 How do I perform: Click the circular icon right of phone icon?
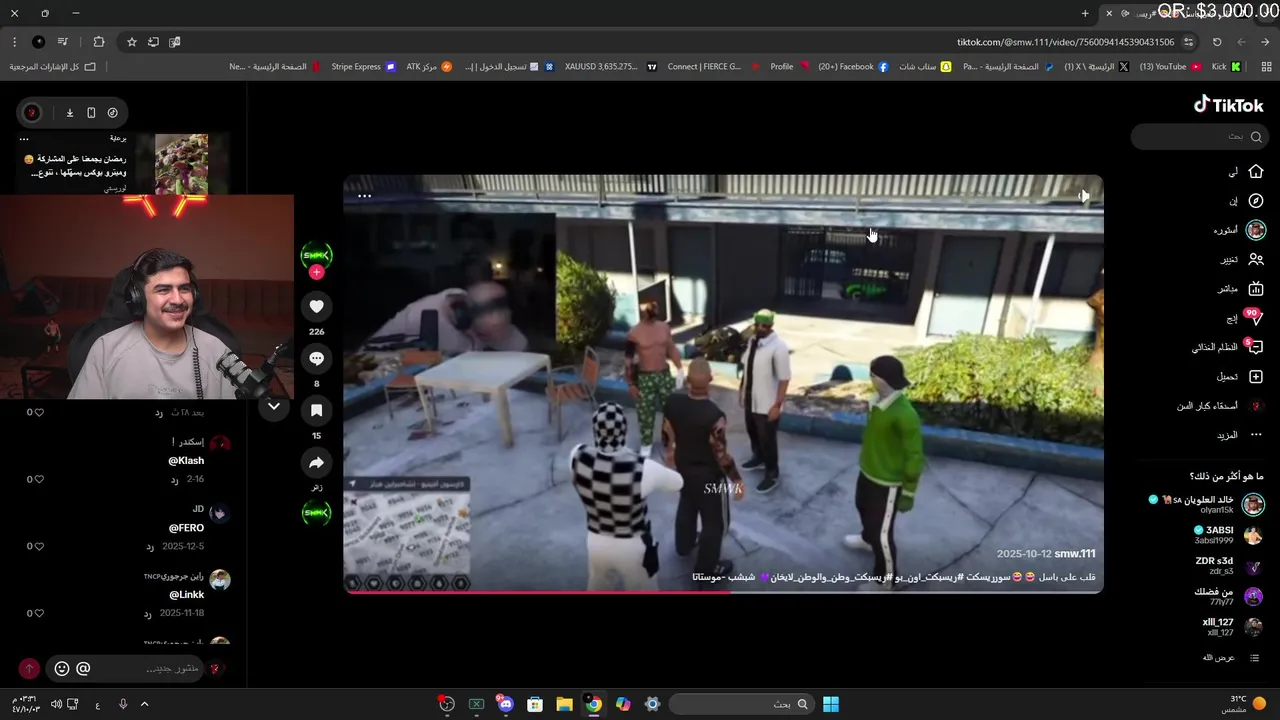112,113
